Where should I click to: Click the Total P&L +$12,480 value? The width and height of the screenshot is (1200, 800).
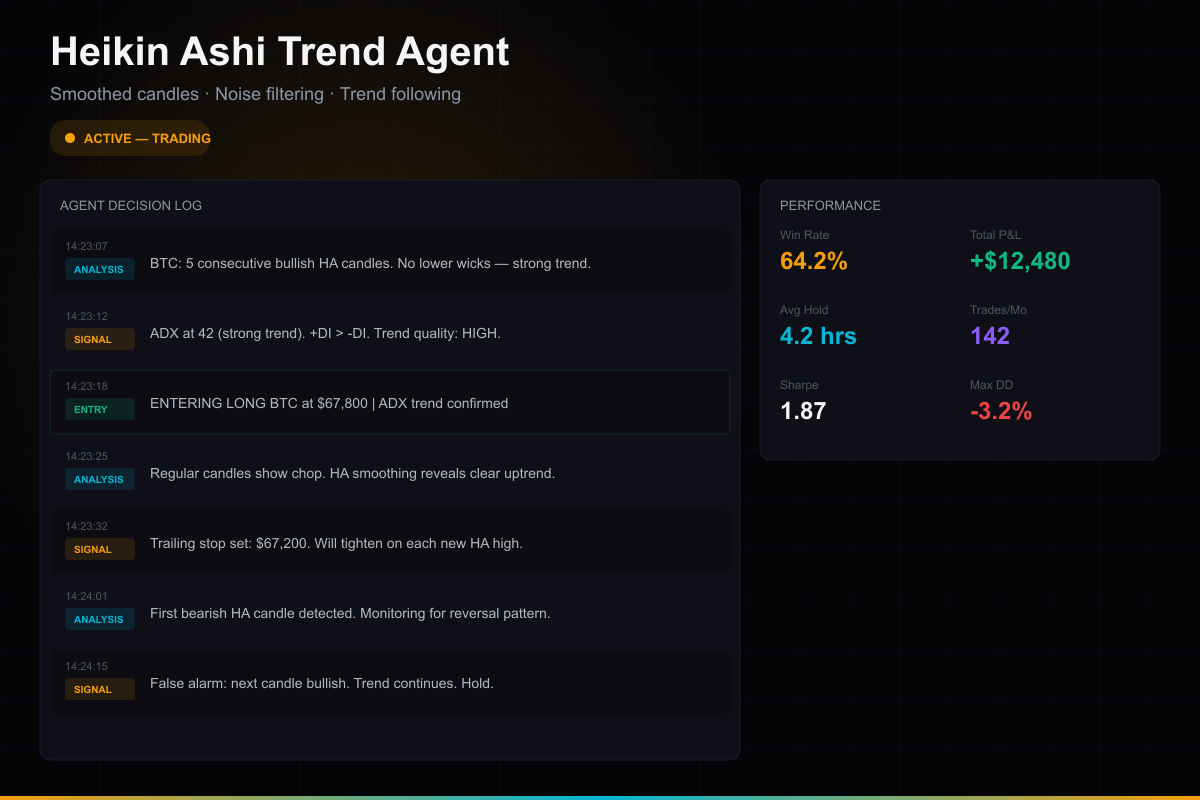click(1021, 261)
